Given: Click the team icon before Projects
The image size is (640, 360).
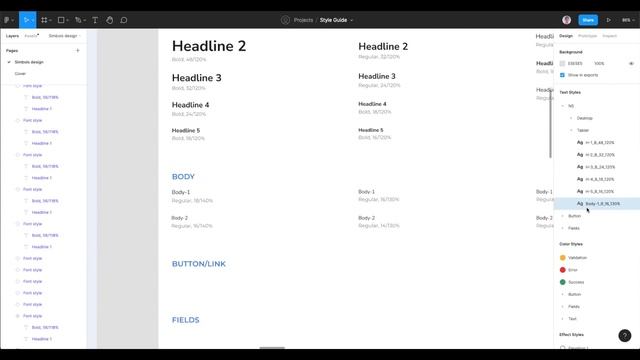Looking at the screenshot, I should point(285,20).
